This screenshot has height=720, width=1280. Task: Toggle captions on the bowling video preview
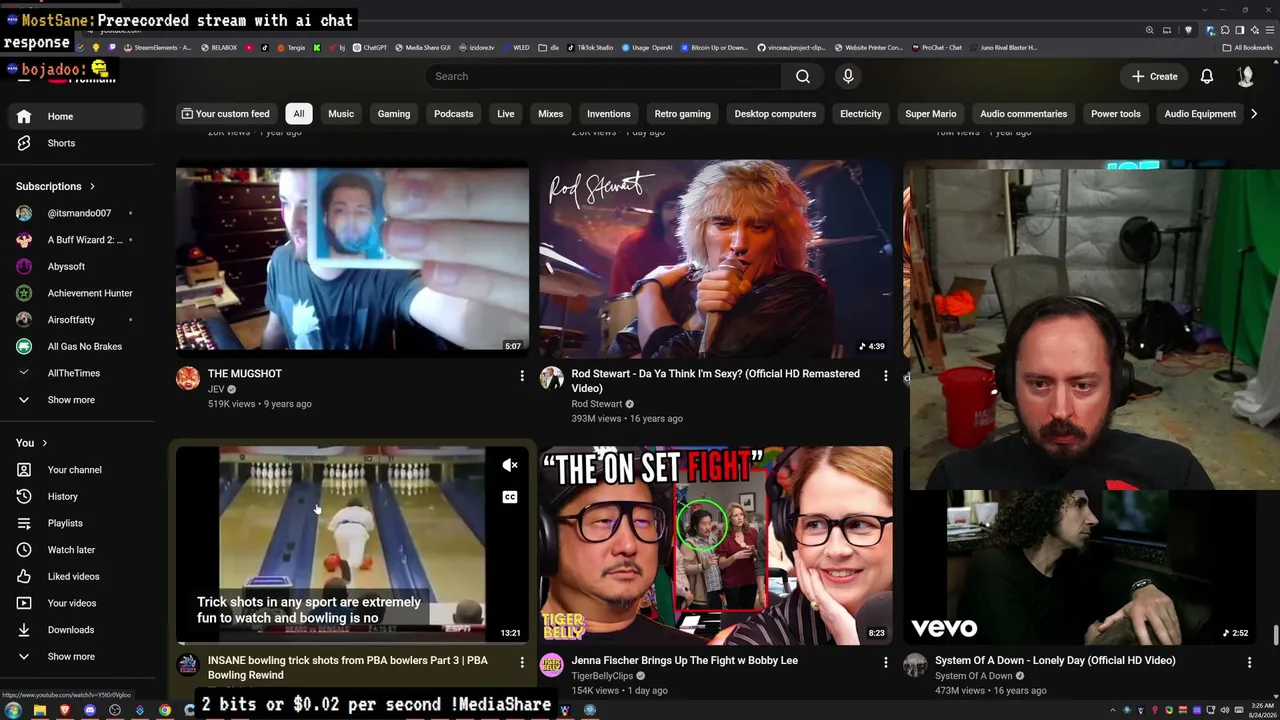510,497
